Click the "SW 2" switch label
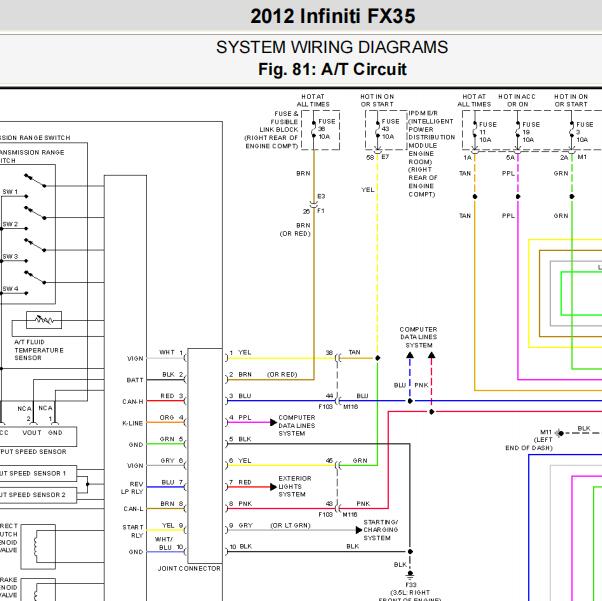This screenshot has height=601, width=602. 10,224
